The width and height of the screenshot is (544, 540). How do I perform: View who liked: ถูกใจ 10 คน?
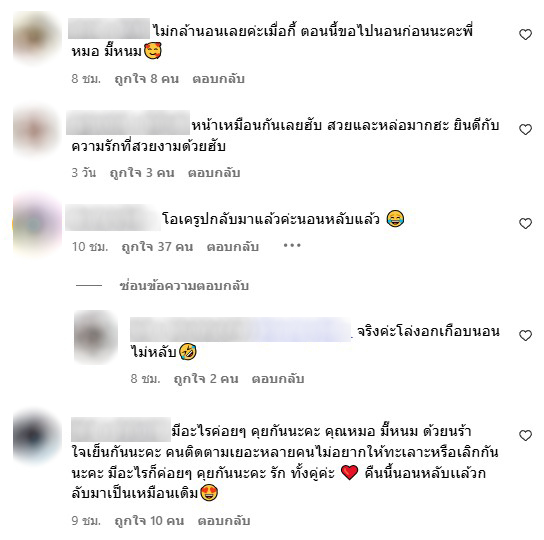149,521
